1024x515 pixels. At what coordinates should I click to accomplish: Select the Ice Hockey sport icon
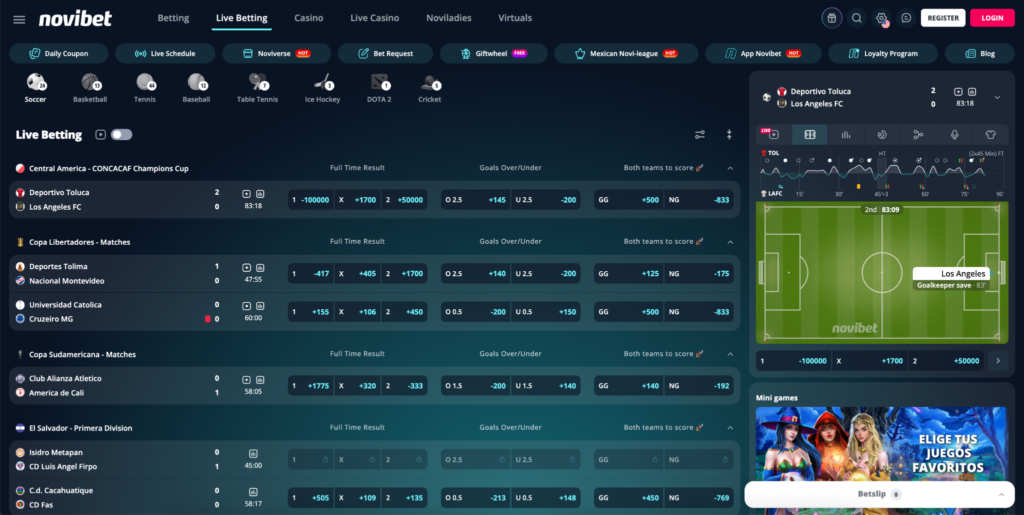322,88
